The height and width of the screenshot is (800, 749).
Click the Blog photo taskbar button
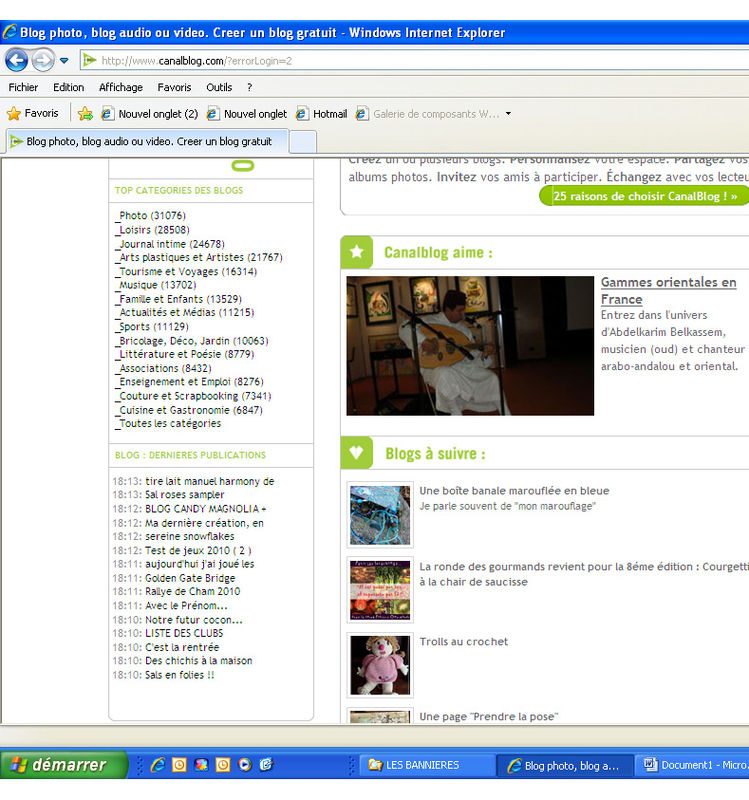click(564, 765)
